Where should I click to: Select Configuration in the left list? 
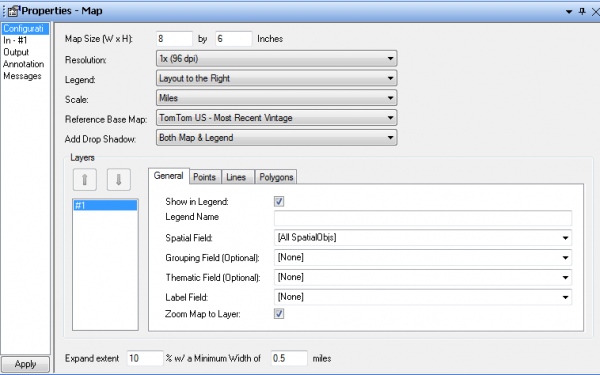(x=25, y=29)
